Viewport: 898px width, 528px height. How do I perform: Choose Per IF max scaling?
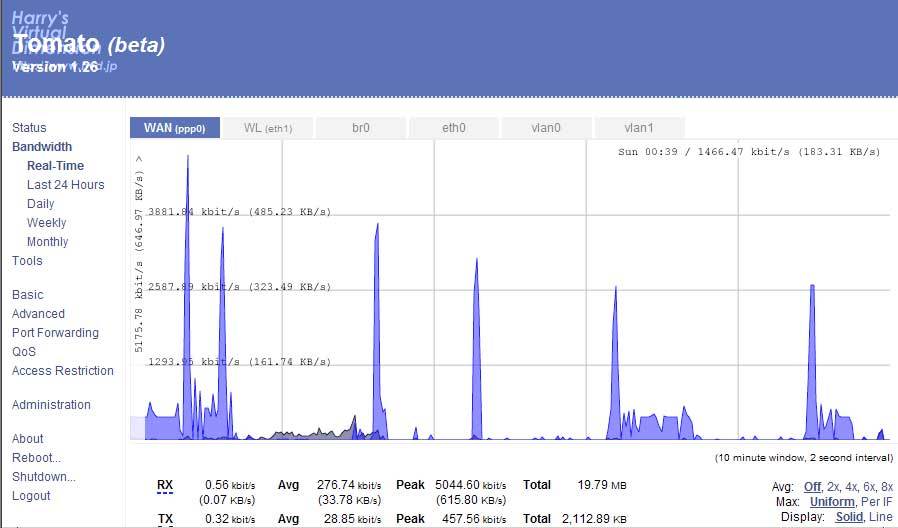coord(876,502)
